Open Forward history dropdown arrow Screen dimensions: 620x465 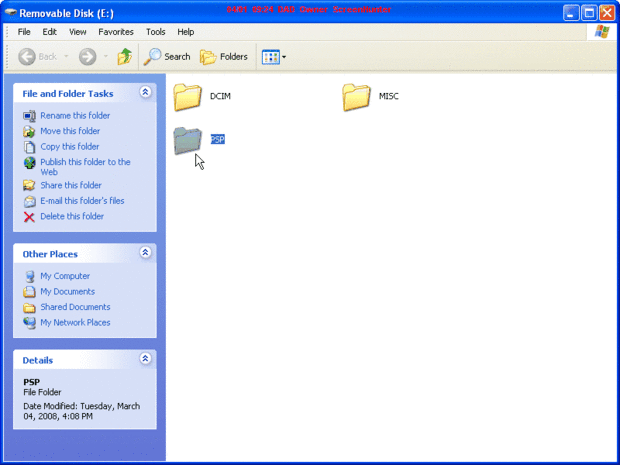[x=106, y=57]
